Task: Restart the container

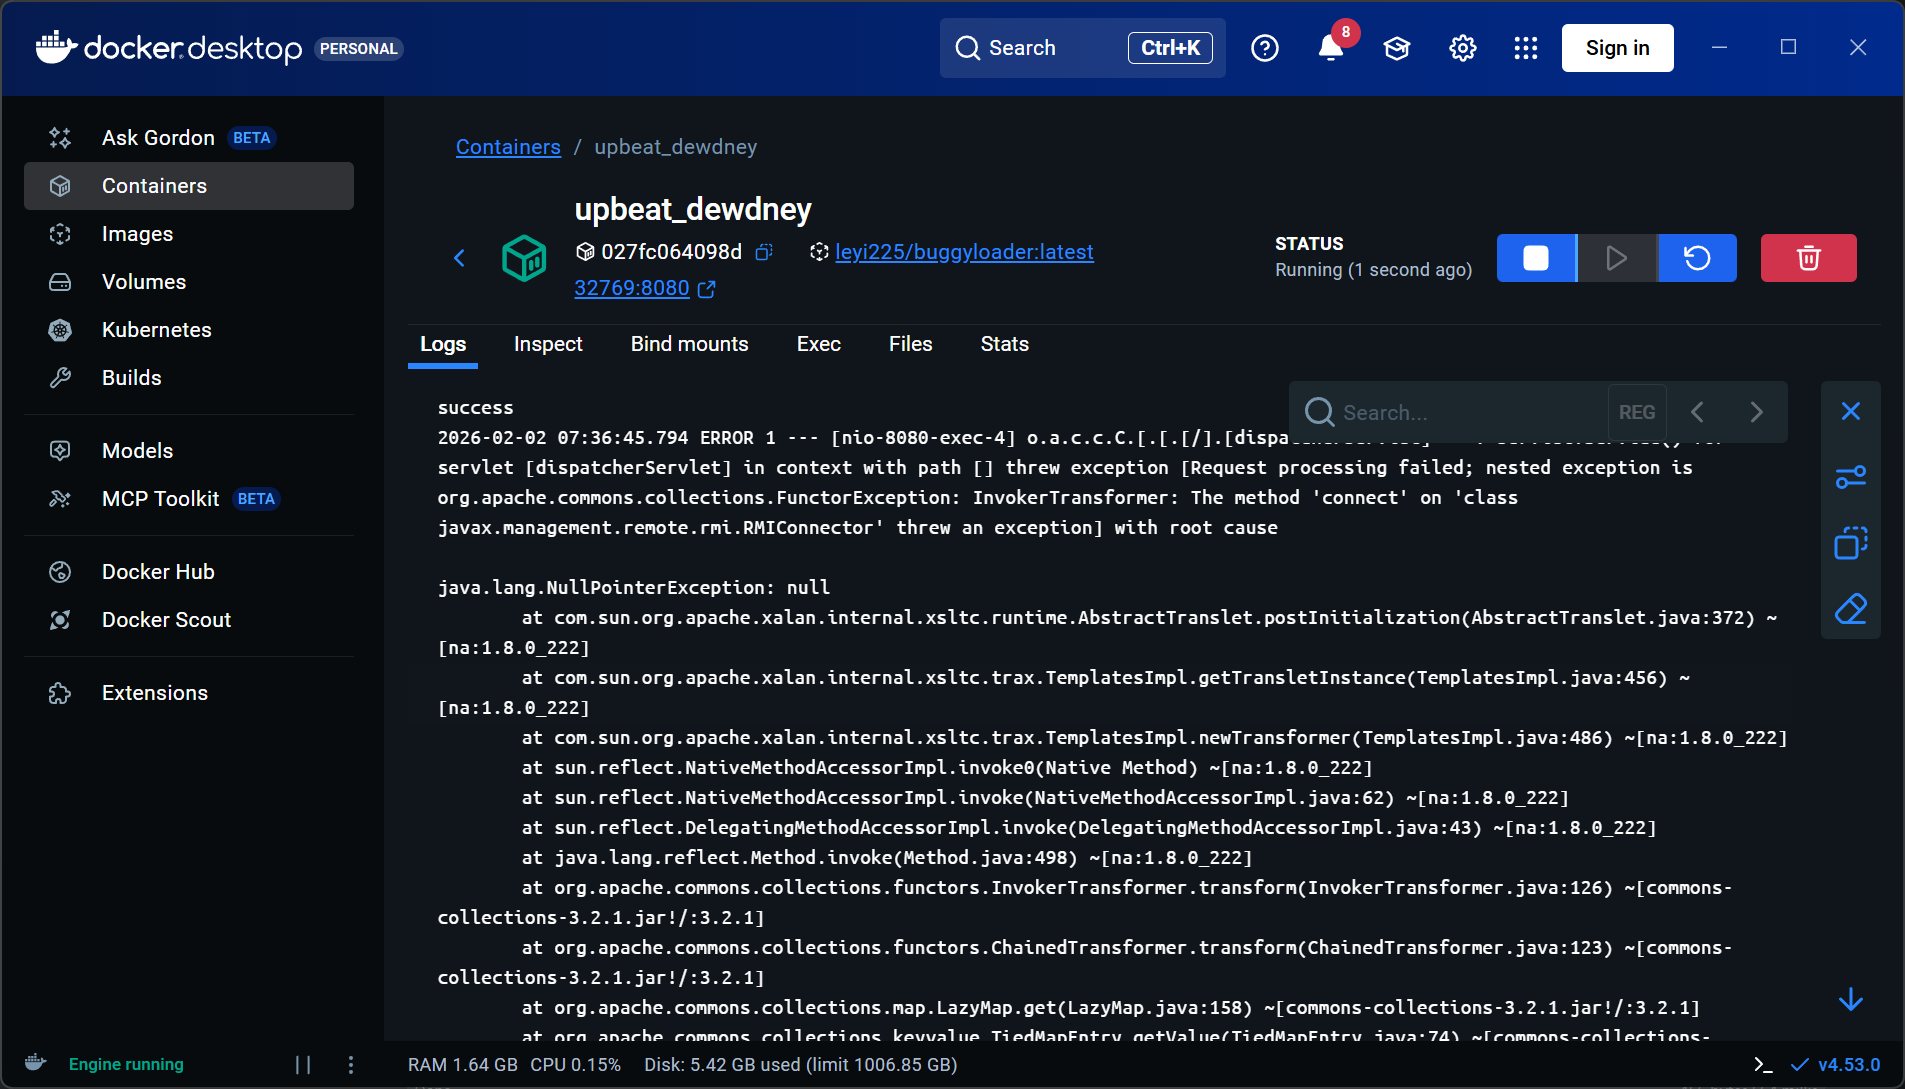Action: point(1697,258)
